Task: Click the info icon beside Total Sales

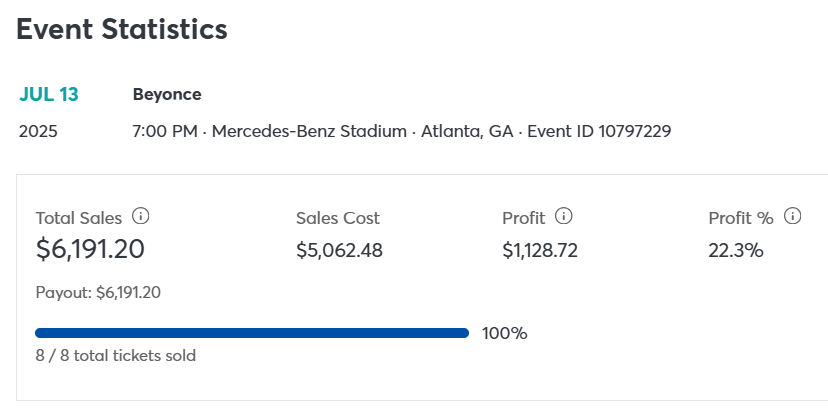Action: (x=141, y=216)
